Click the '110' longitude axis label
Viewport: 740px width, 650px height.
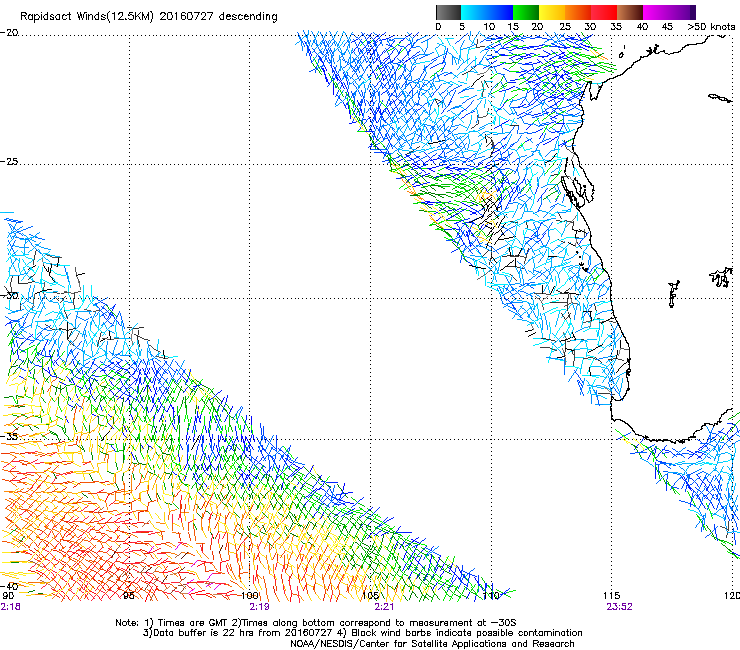[x=491, y=596]
